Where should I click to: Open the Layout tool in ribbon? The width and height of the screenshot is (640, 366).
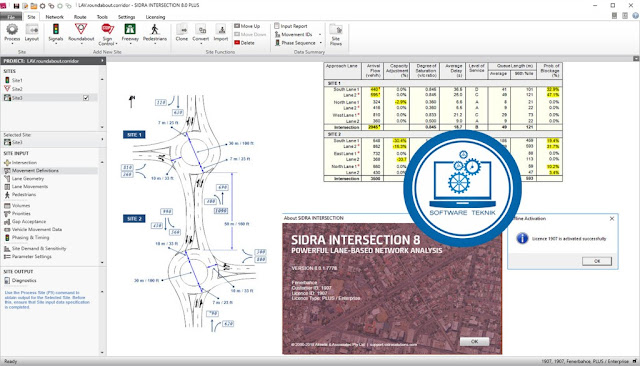[31, 33]
